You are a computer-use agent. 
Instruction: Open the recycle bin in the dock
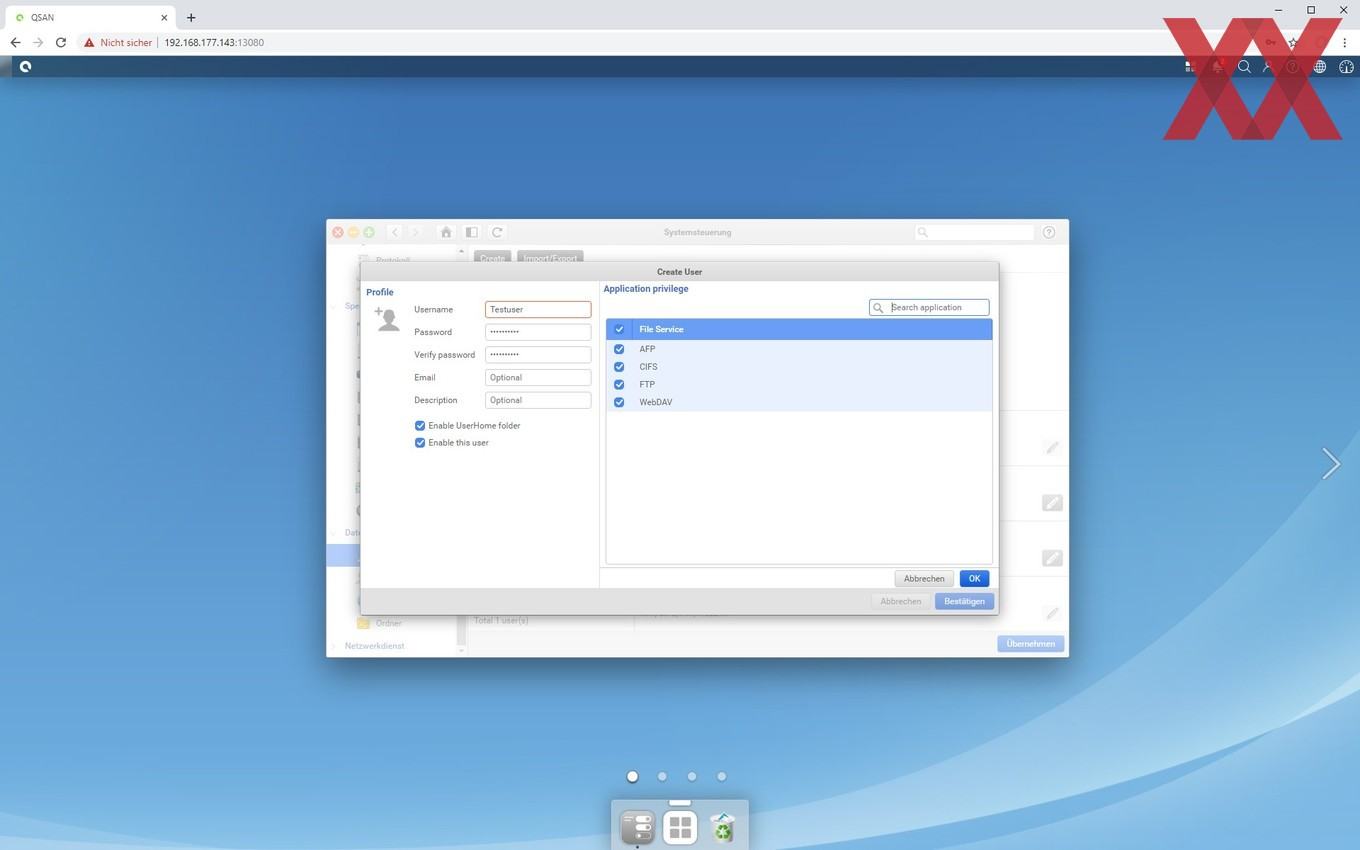[x=722, y=827]
